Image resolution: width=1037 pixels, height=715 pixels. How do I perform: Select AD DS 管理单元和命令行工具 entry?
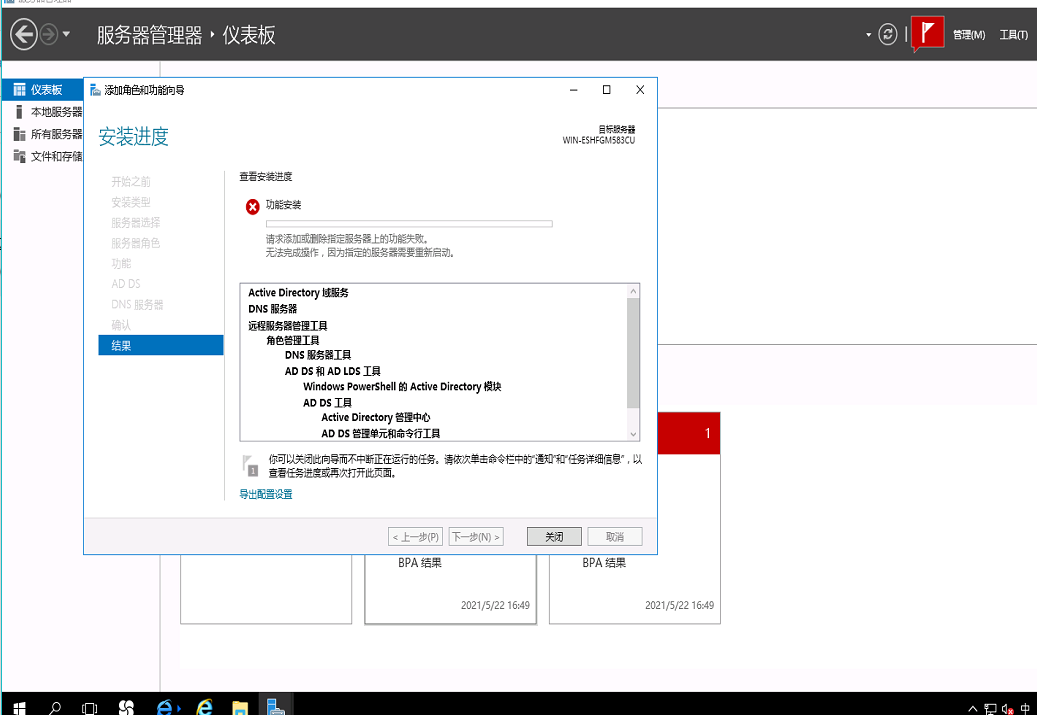(381, 433)
